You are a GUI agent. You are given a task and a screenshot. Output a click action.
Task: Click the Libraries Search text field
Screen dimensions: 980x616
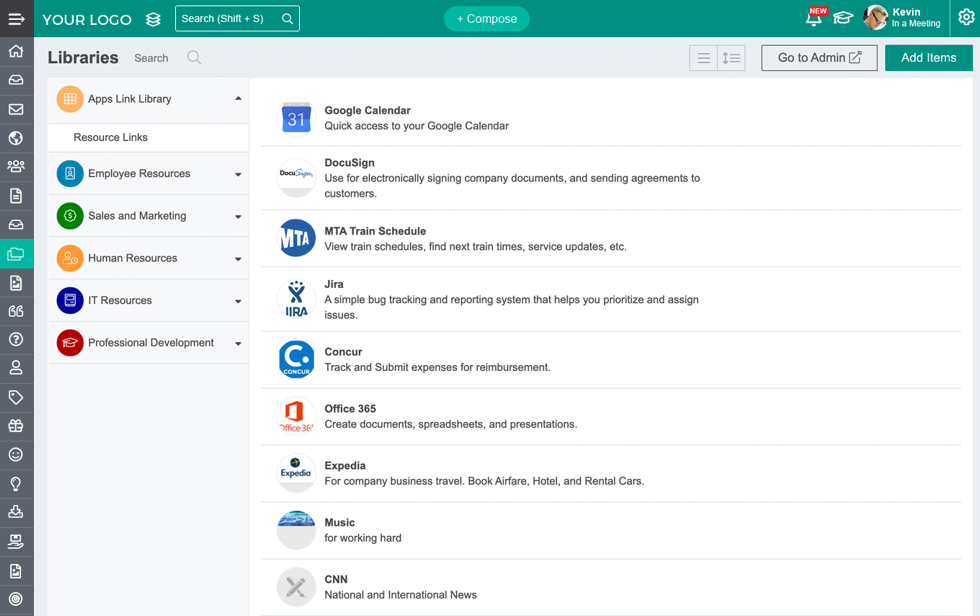click(x=151, y=58)
